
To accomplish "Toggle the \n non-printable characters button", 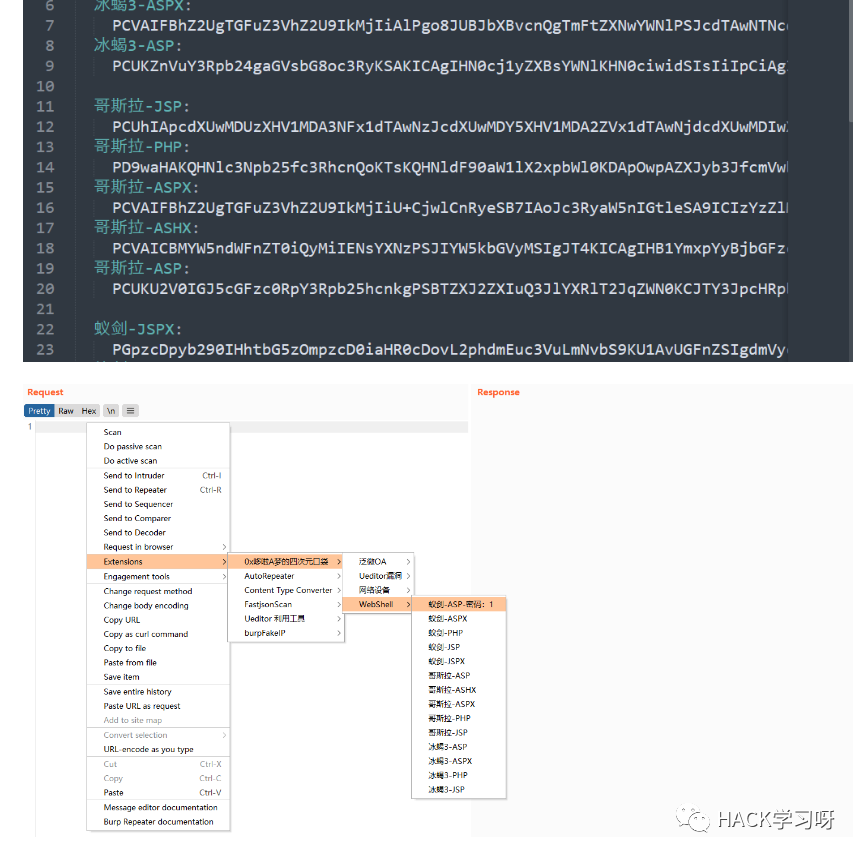I will point(111,411).
